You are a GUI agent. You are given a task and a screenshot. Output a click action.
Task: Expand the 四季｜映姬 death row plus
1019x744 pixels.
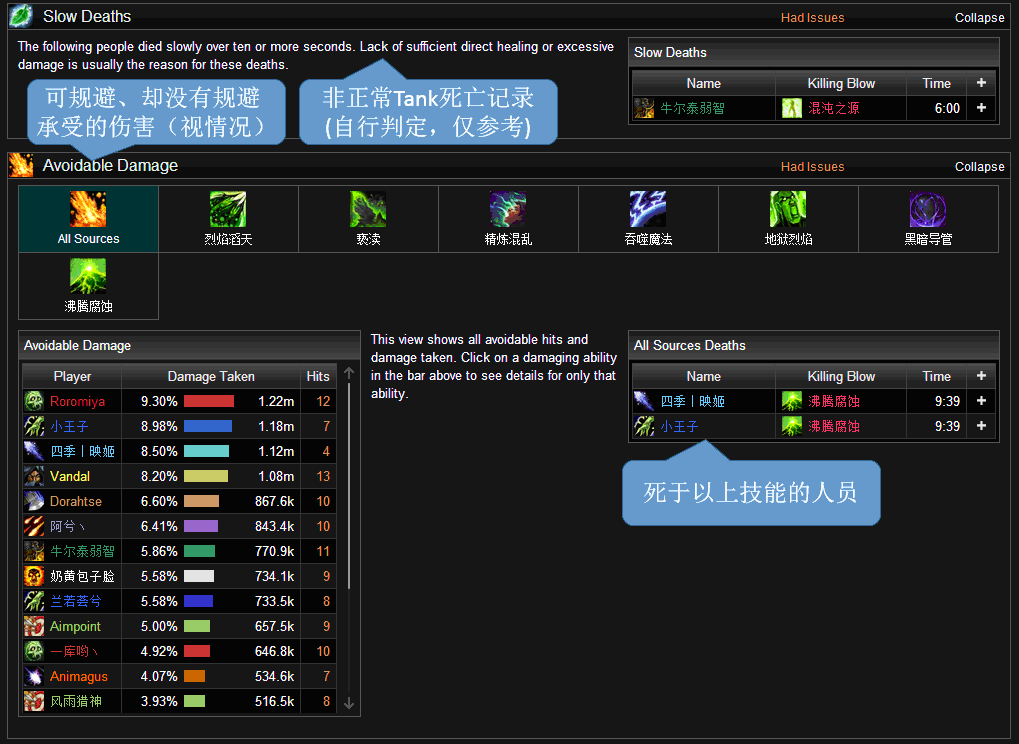pyautogui.click(x=981, y=401)
